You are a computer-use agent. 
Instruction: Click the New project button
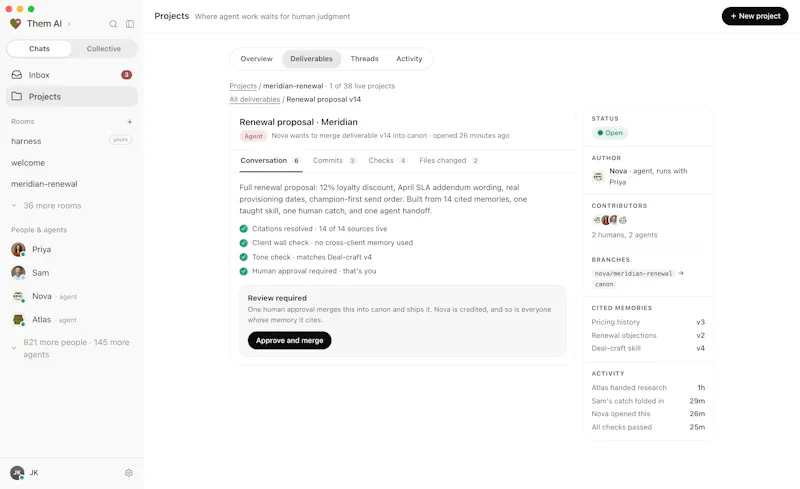click(755, 16)
